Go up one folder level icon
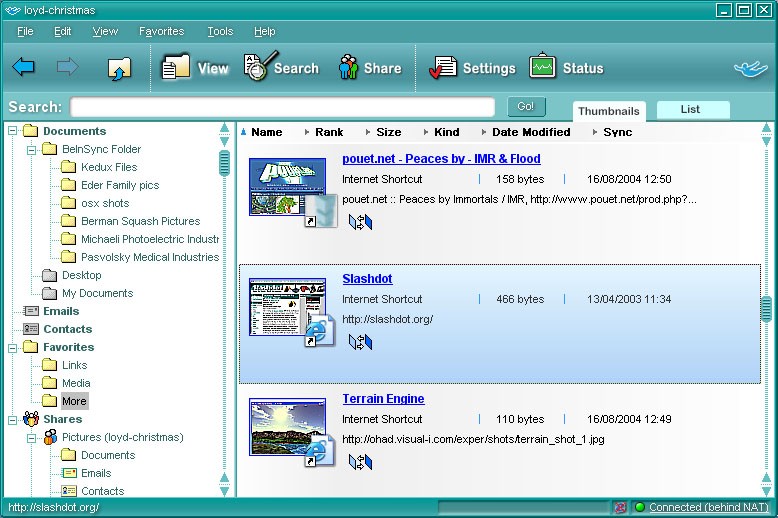Viewport: 778px width, 518px height. coord(119,68)
